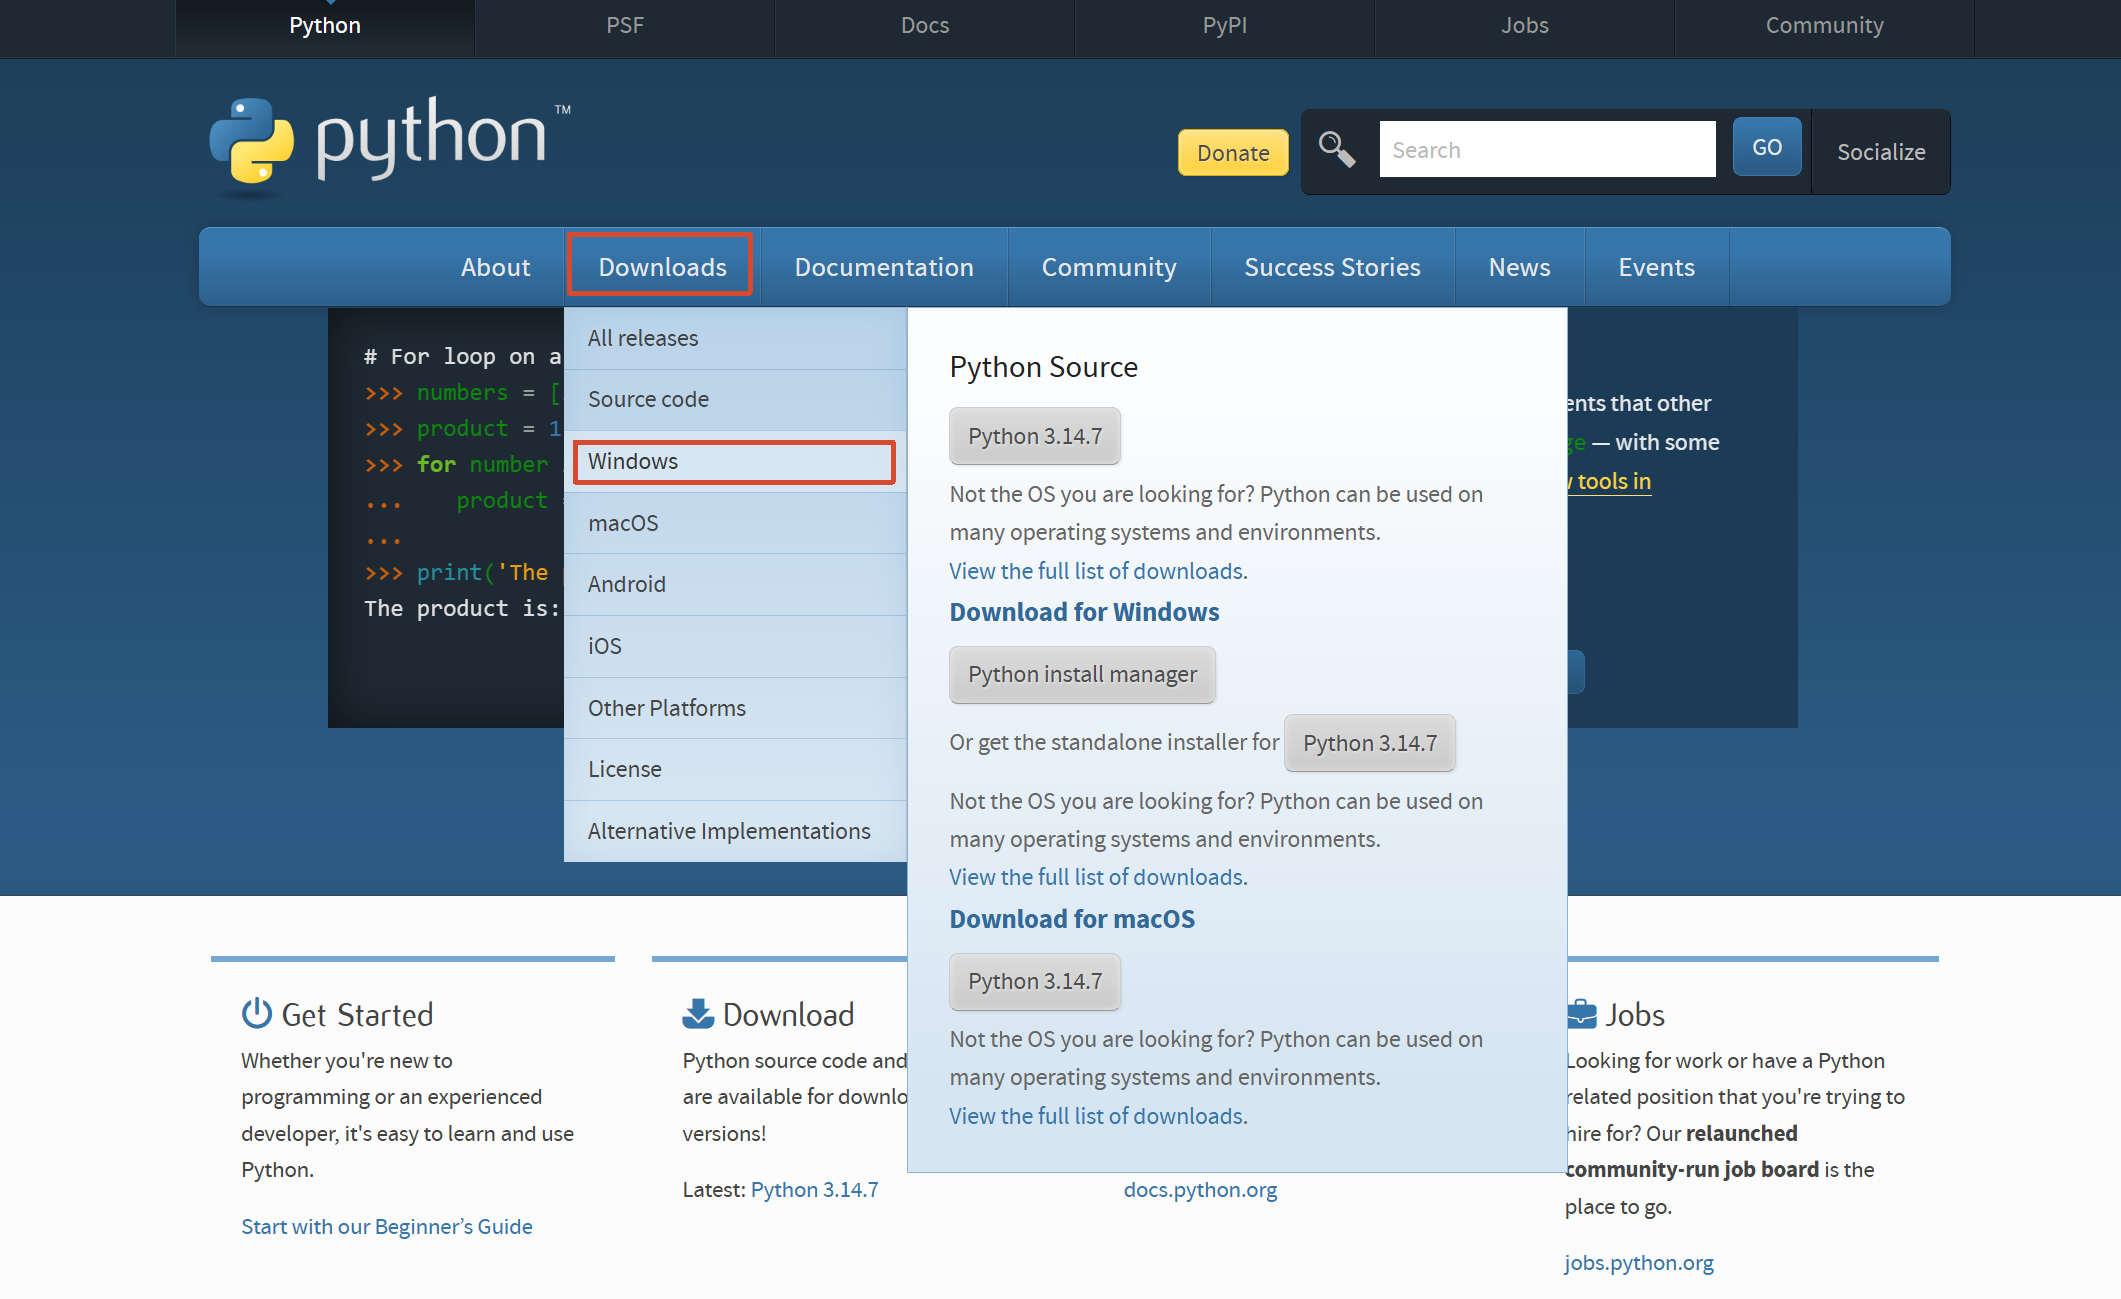The height and width of the screenshot is (1299, 2121).
Task: Open the Success Stories menu
Action: [x=1332, y=267]
